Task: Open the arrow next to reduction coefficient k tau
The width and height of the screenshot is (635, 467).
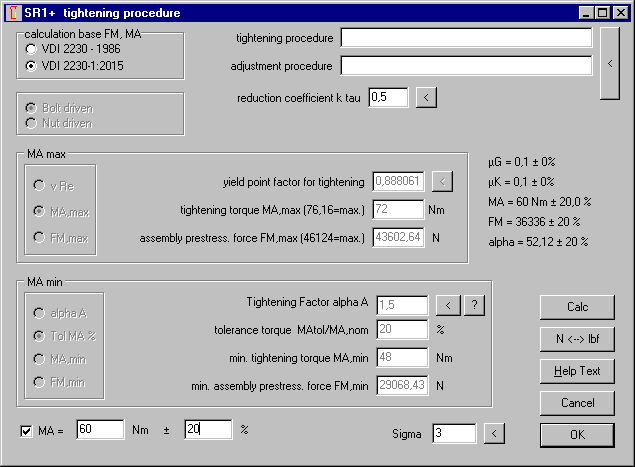Action: pos(426,97)
